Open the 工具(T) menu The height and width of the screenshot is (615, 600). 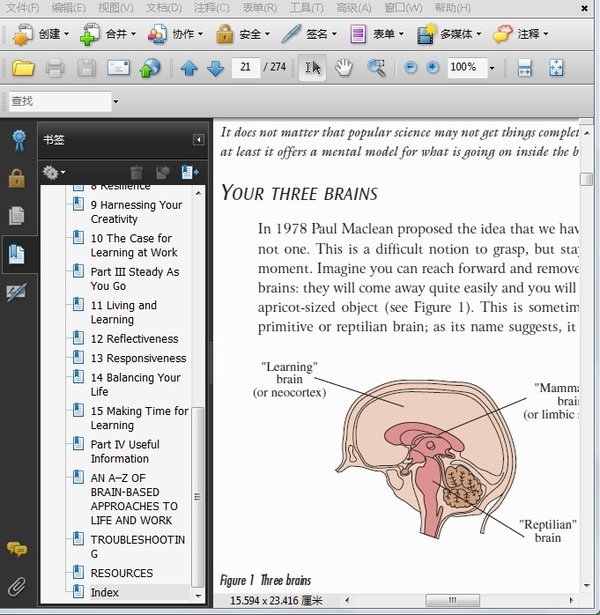pos(306,7)
